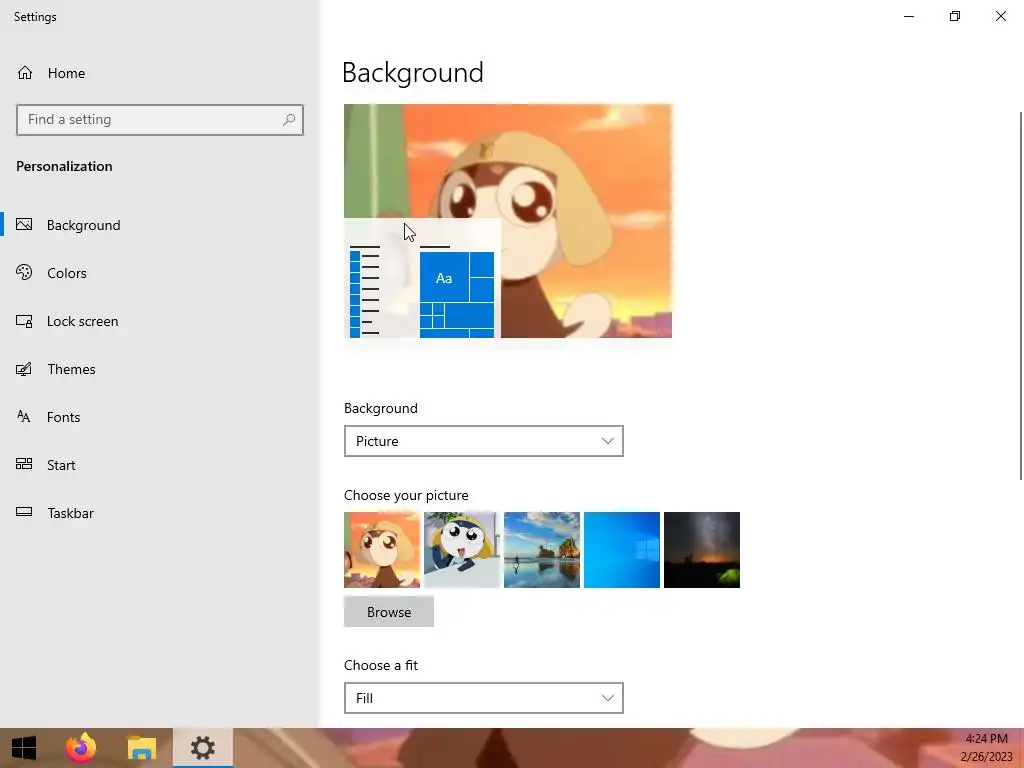Open the Choose a fit dropdown showing Fill
Image resolution: width=1024 pixels, height=768 pixels.
coord(483,698)
